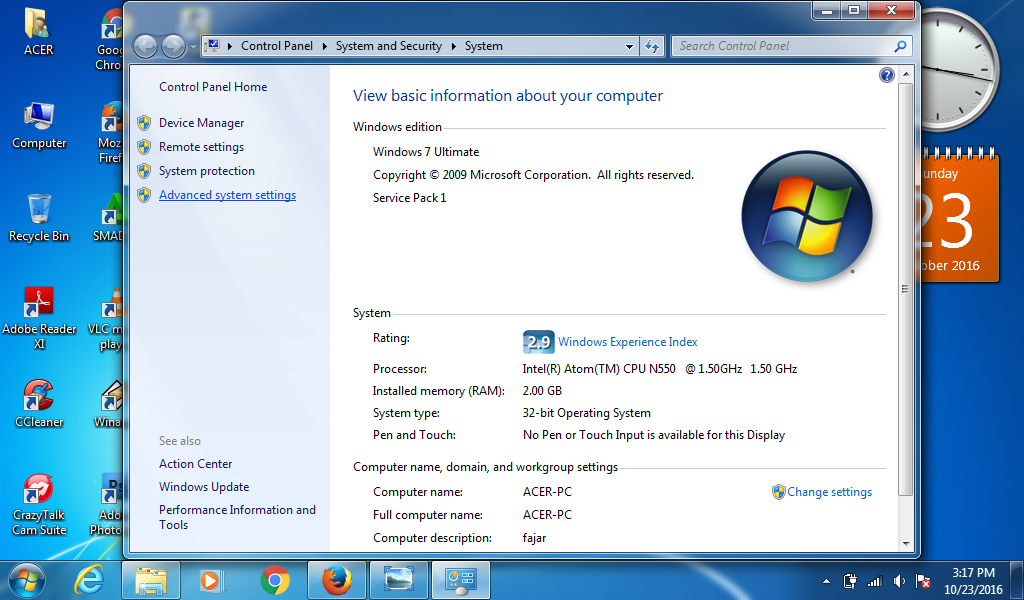Open the picture viewer taskbar item
1024x600 pixels.
398,580
